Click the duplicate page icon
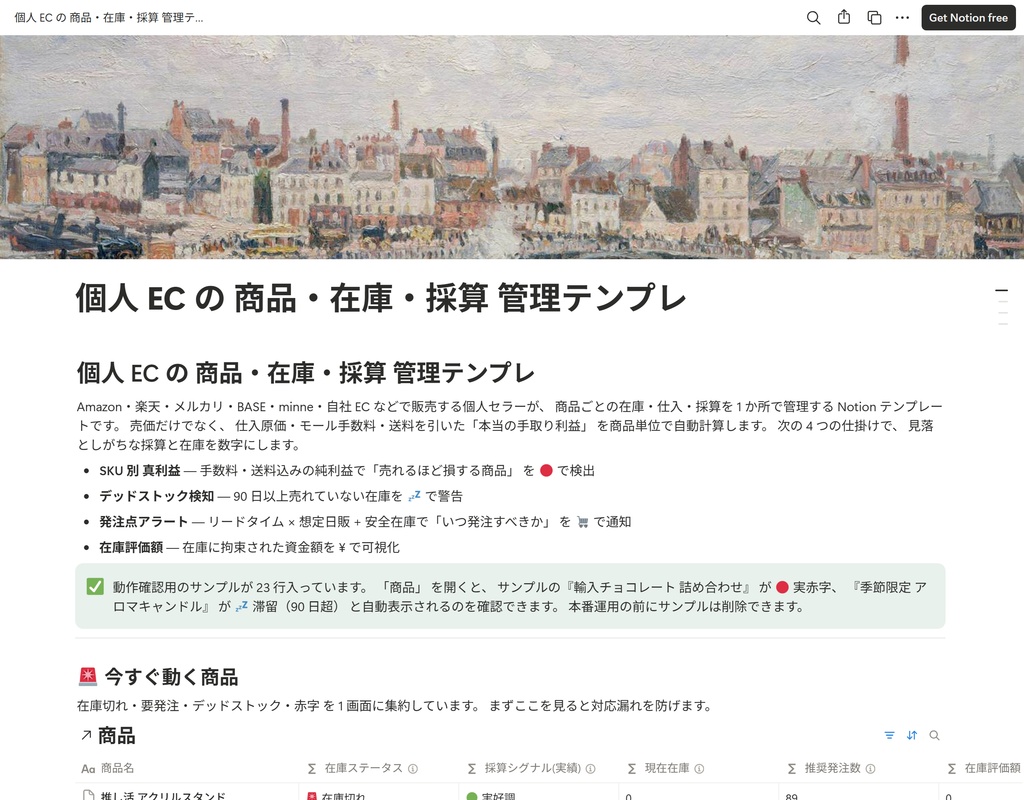Image resolution: width=1024 pixels, height=800 pixels. (x=874, y=18)
